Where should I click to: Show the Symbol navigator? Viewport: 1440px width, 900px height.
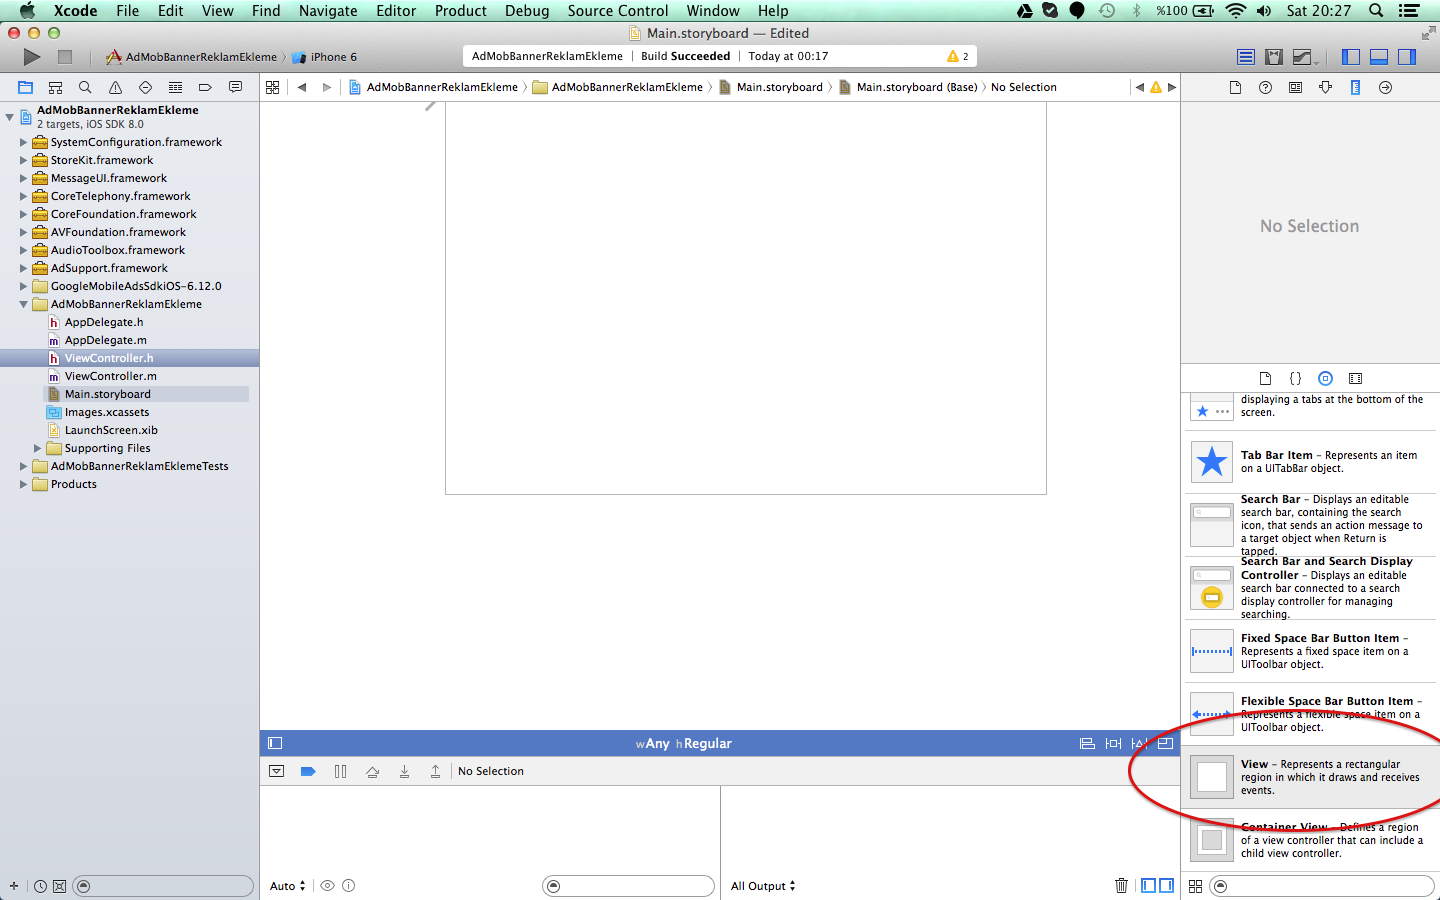click(x=56, y=87)
